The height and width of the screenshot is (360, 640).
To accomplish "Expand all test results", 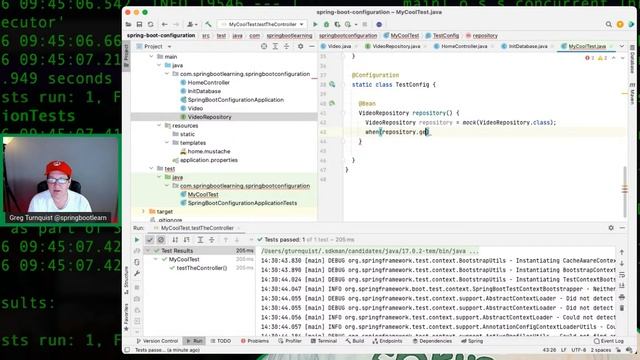I will tap(200, 240).
